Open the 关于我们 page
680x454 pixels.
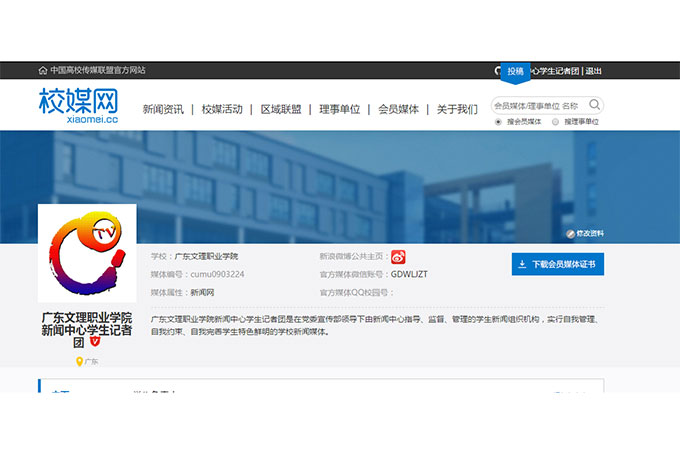tap(457, 109)
